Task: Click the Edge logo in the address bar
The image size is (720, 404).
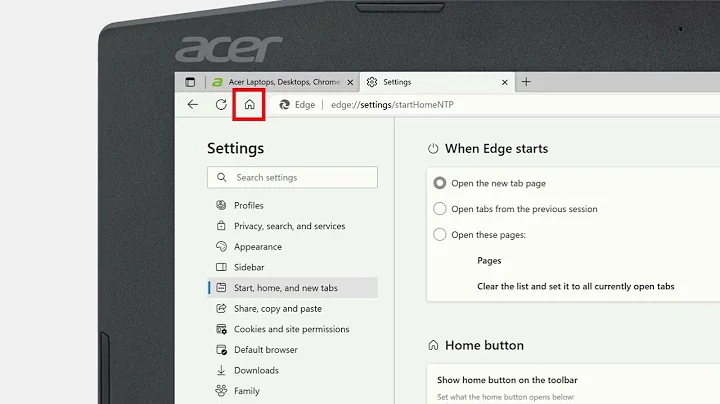Action: (285, 105)
